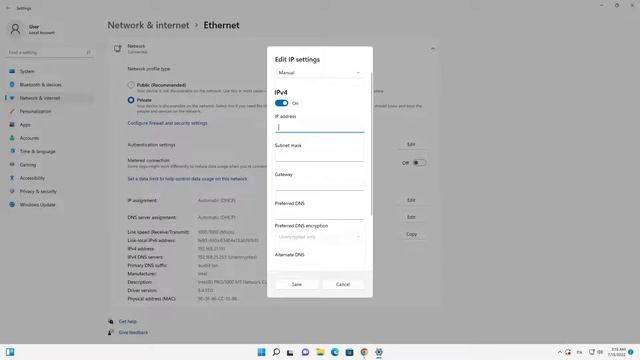Open the Get help link
This screenshot has width=640, height=360.
128,322
